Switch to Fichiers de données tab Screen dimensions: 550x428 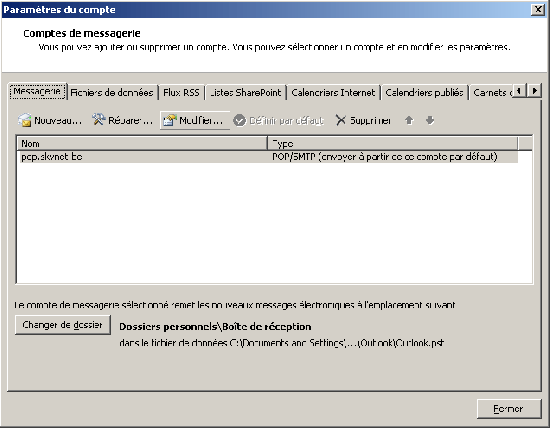tap(112, 93)
